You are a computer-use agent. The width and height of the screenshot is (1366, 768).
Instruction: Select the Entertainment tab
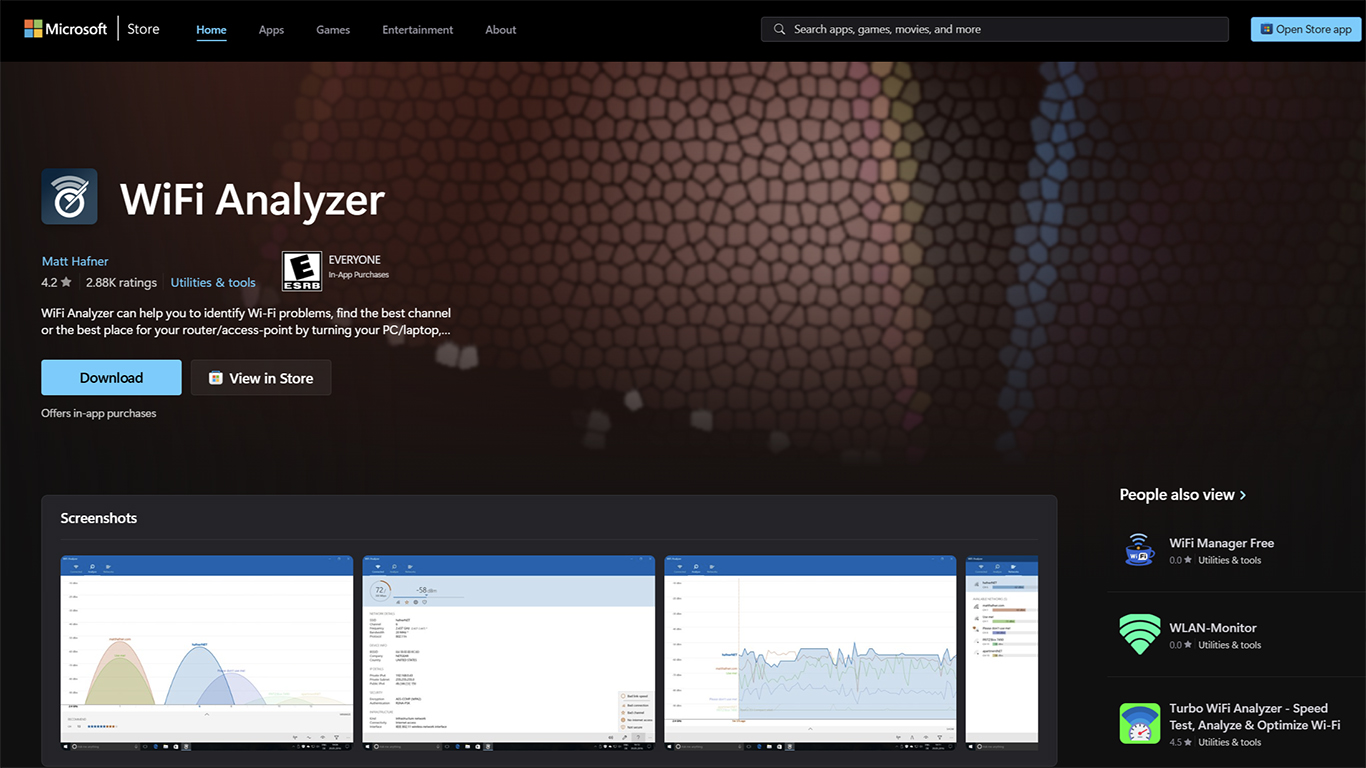click(x=417, y=30)
